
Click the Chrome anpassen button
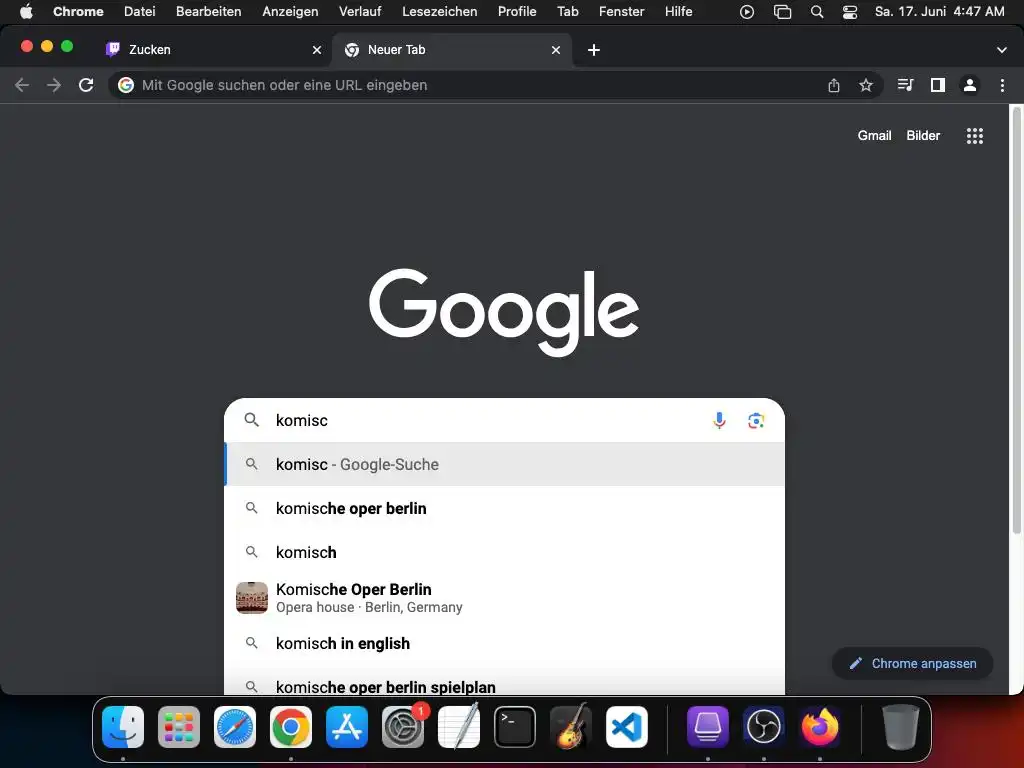[912, 664]
